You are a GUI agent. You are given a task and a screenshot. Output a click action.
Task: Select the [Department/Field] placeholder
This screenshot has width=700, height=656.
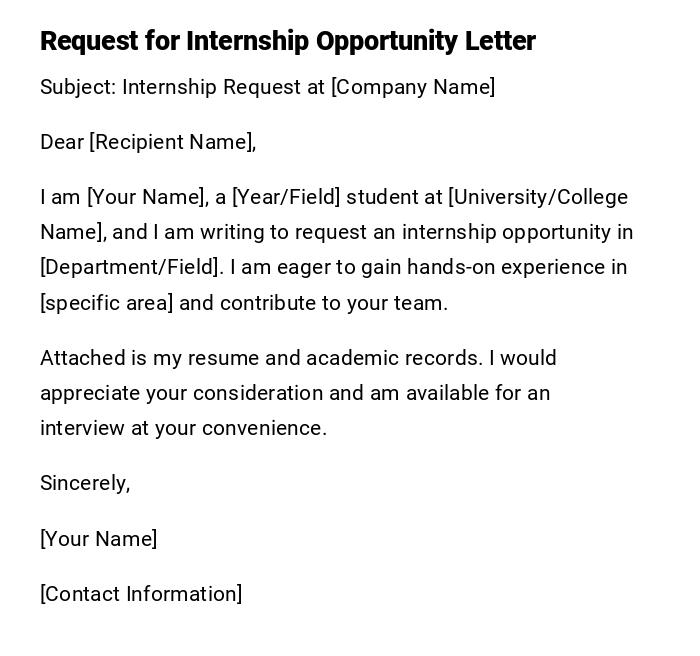coord(132,267)
